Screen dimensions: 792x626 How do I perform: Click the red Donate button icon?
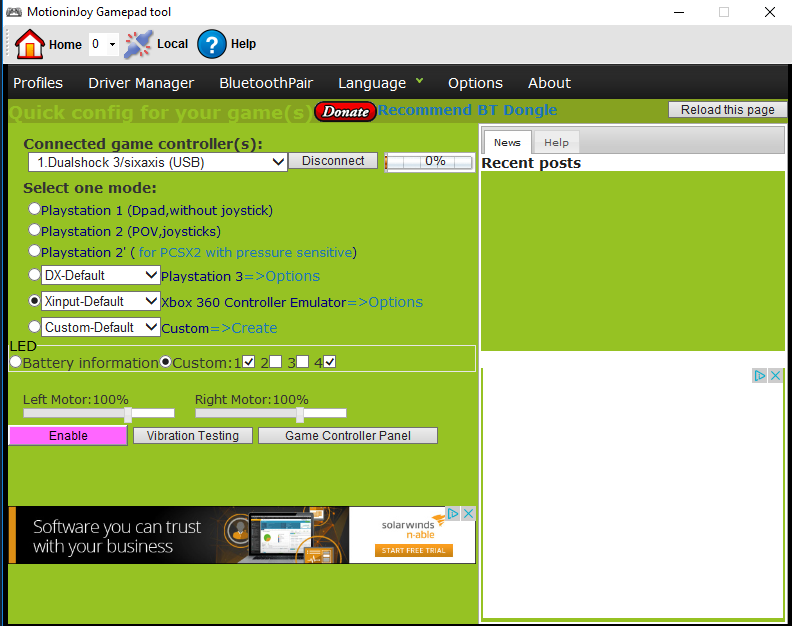tap(345, 111)
